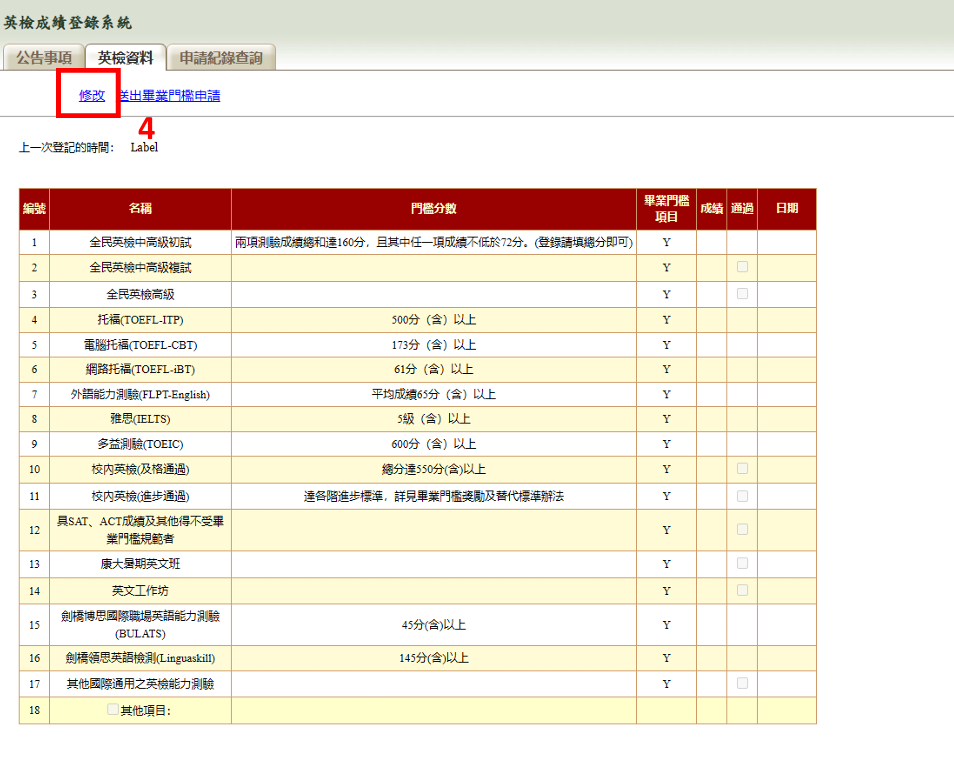Select the 托福(TOEFL-ITP) name cell
The image size is (954, 759).
click(140, 320)
